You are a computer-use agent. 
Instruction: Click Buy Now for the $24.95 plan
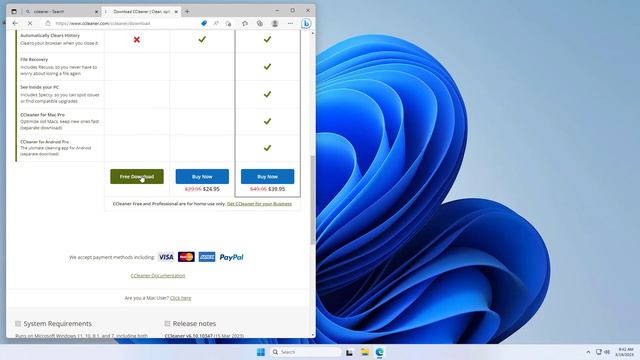[202, 176]
